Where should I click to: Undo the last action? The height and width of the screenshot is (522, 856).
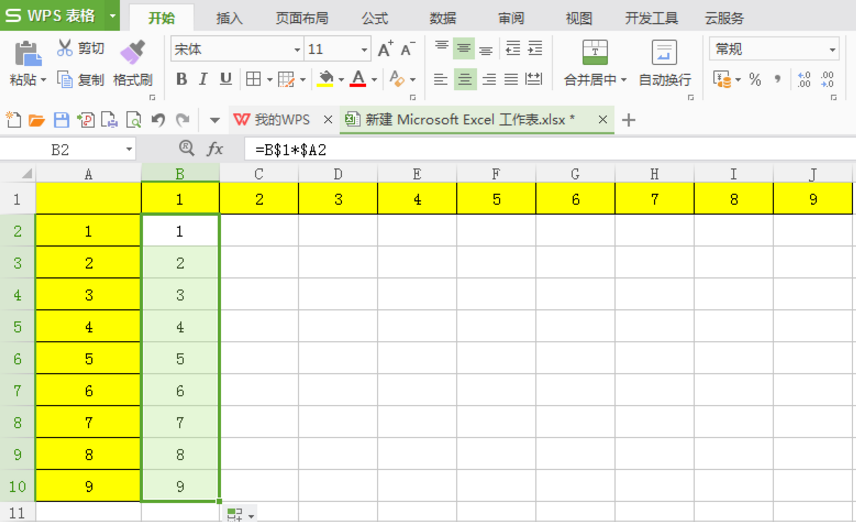coord(158,120)
